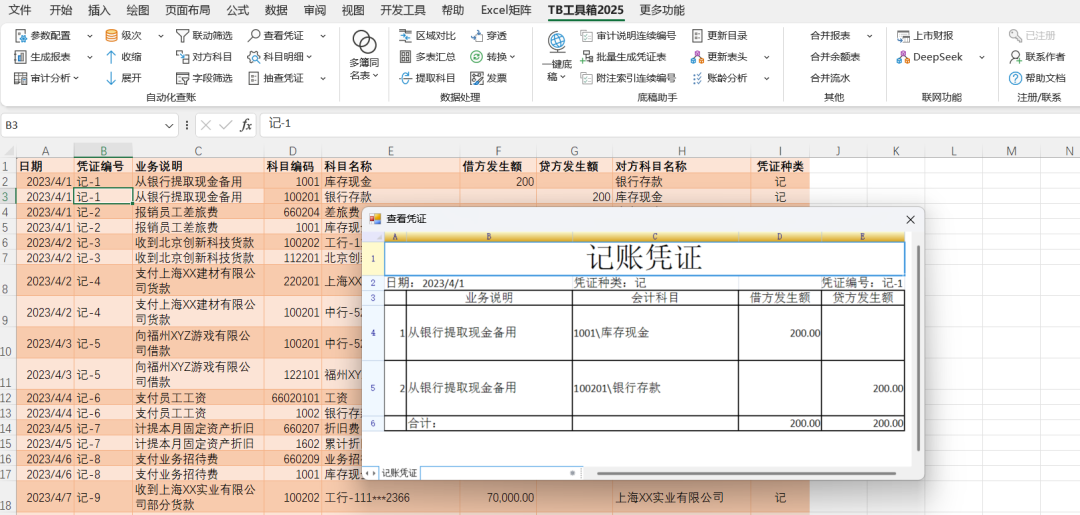1080x515 pixels.
Task: Click the 批量生成凭证表 icon
Action: [587, 57]
